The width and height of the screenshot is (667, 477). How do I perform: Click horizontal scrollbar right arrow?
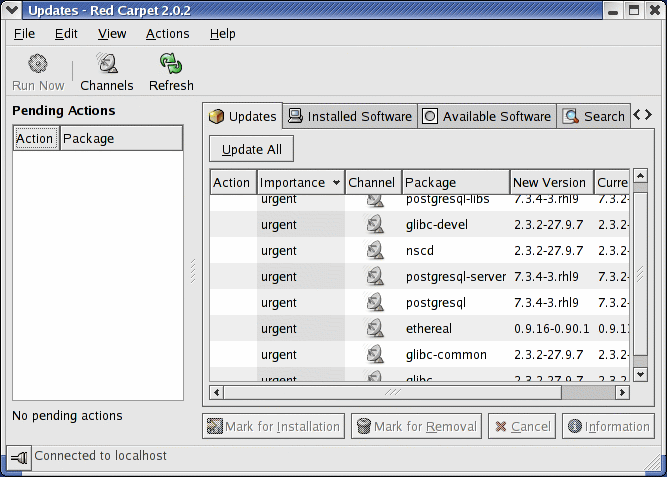point(622,392)
